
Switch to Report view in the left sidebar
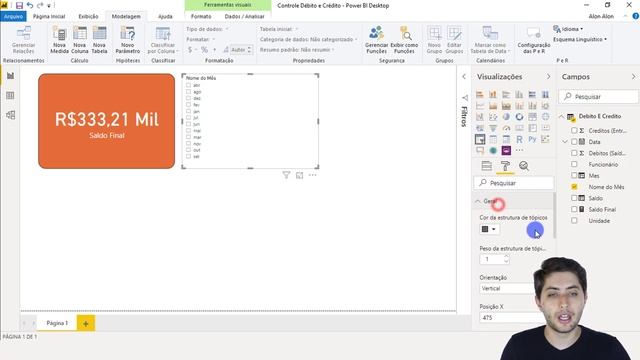(11, 76)
